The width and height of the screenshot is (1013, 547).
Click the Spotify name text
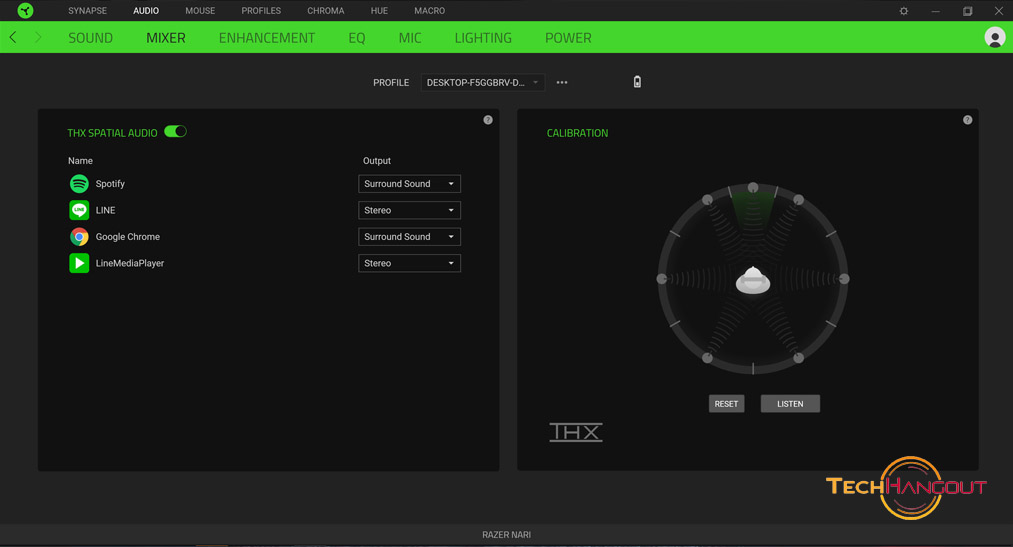point(110,184)
